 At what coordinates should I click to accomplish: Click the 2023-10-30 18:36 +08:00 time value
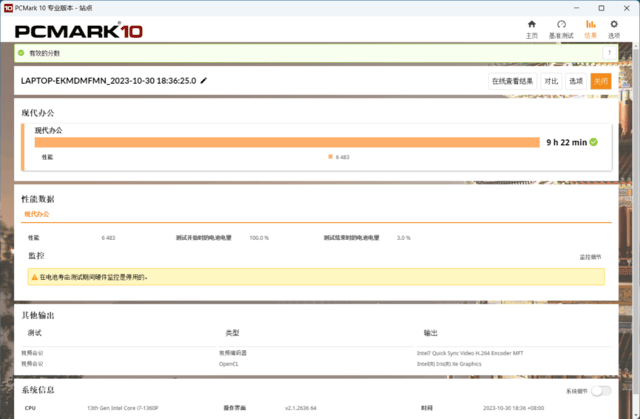click(513, 408)
